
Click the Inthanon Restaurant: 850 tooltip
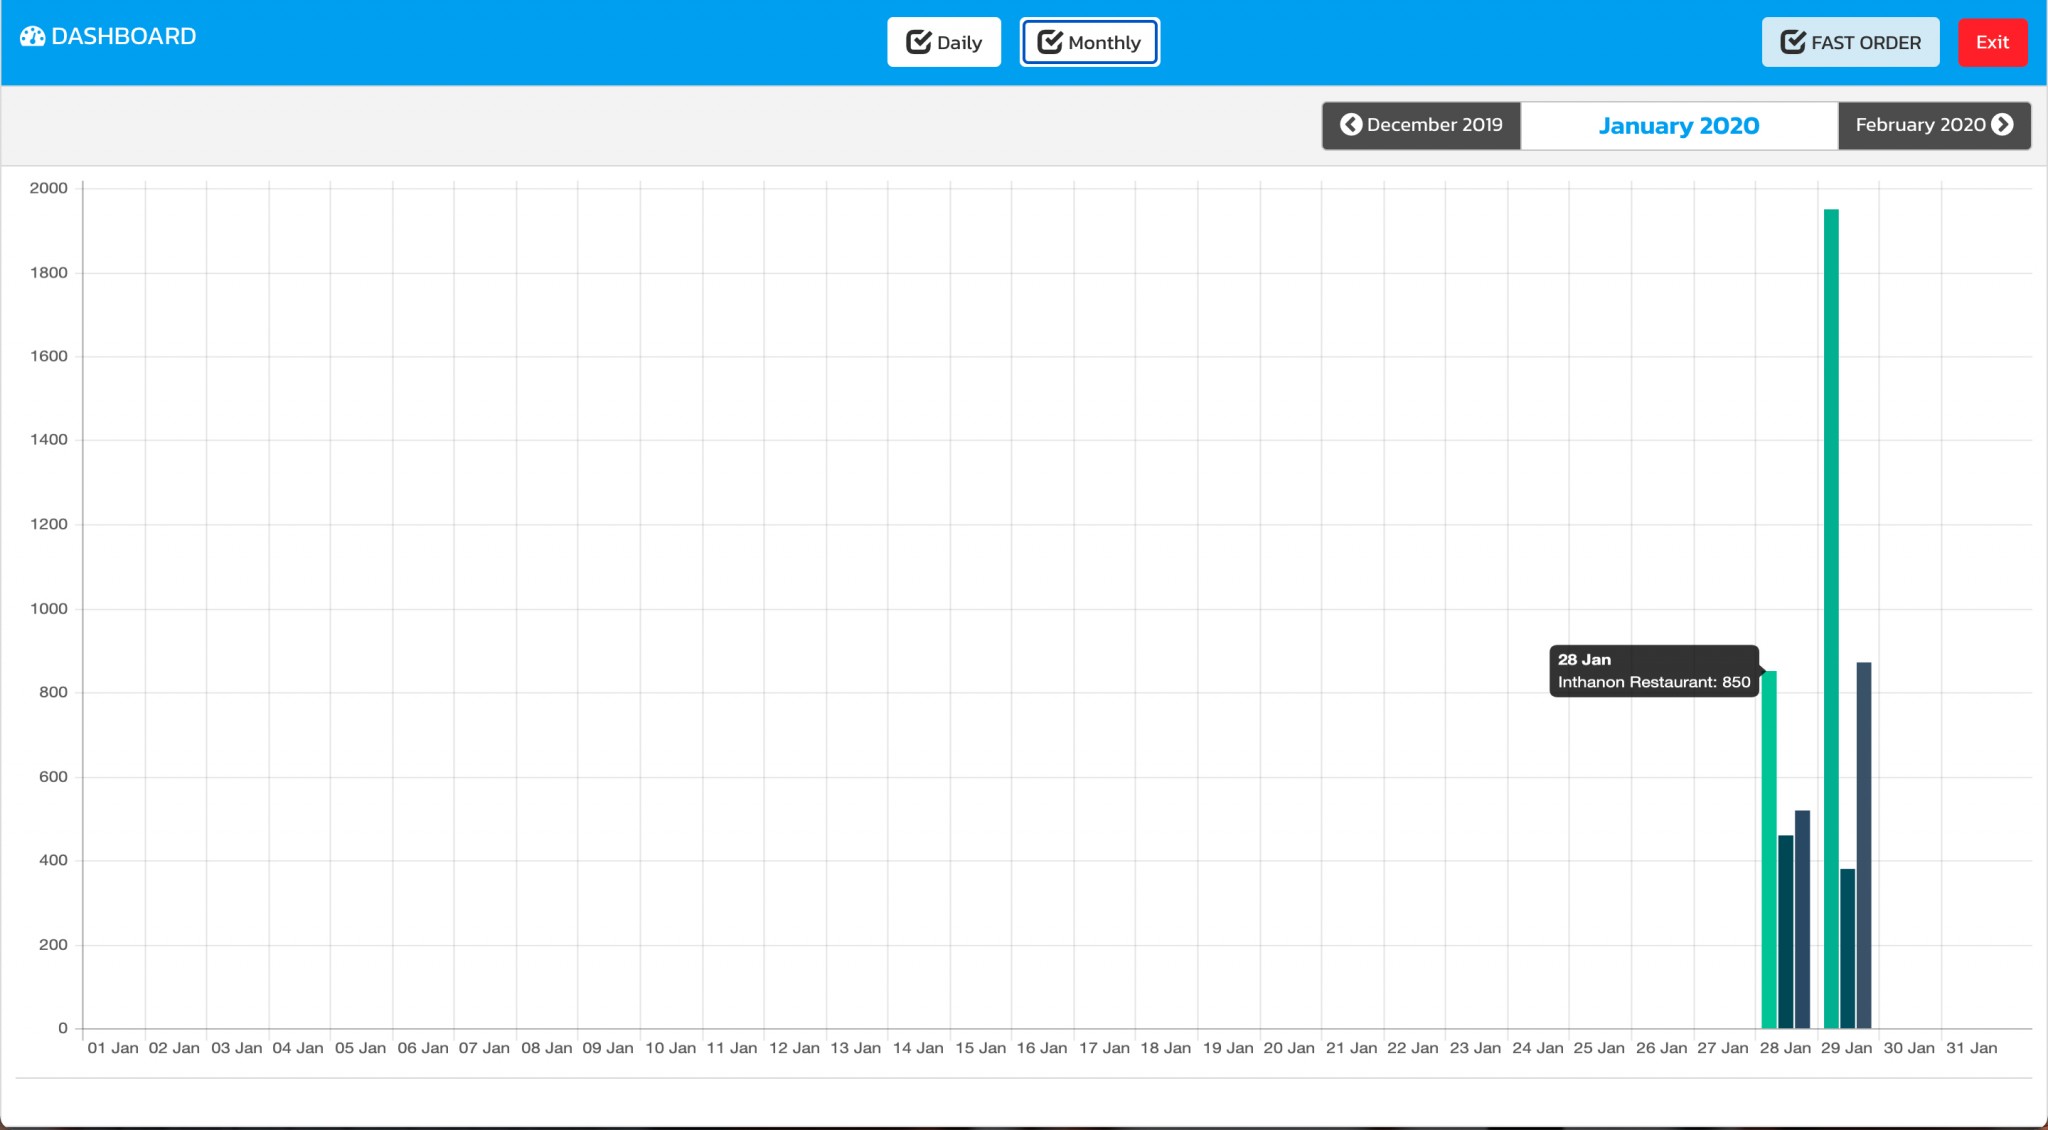[1654, 671]
